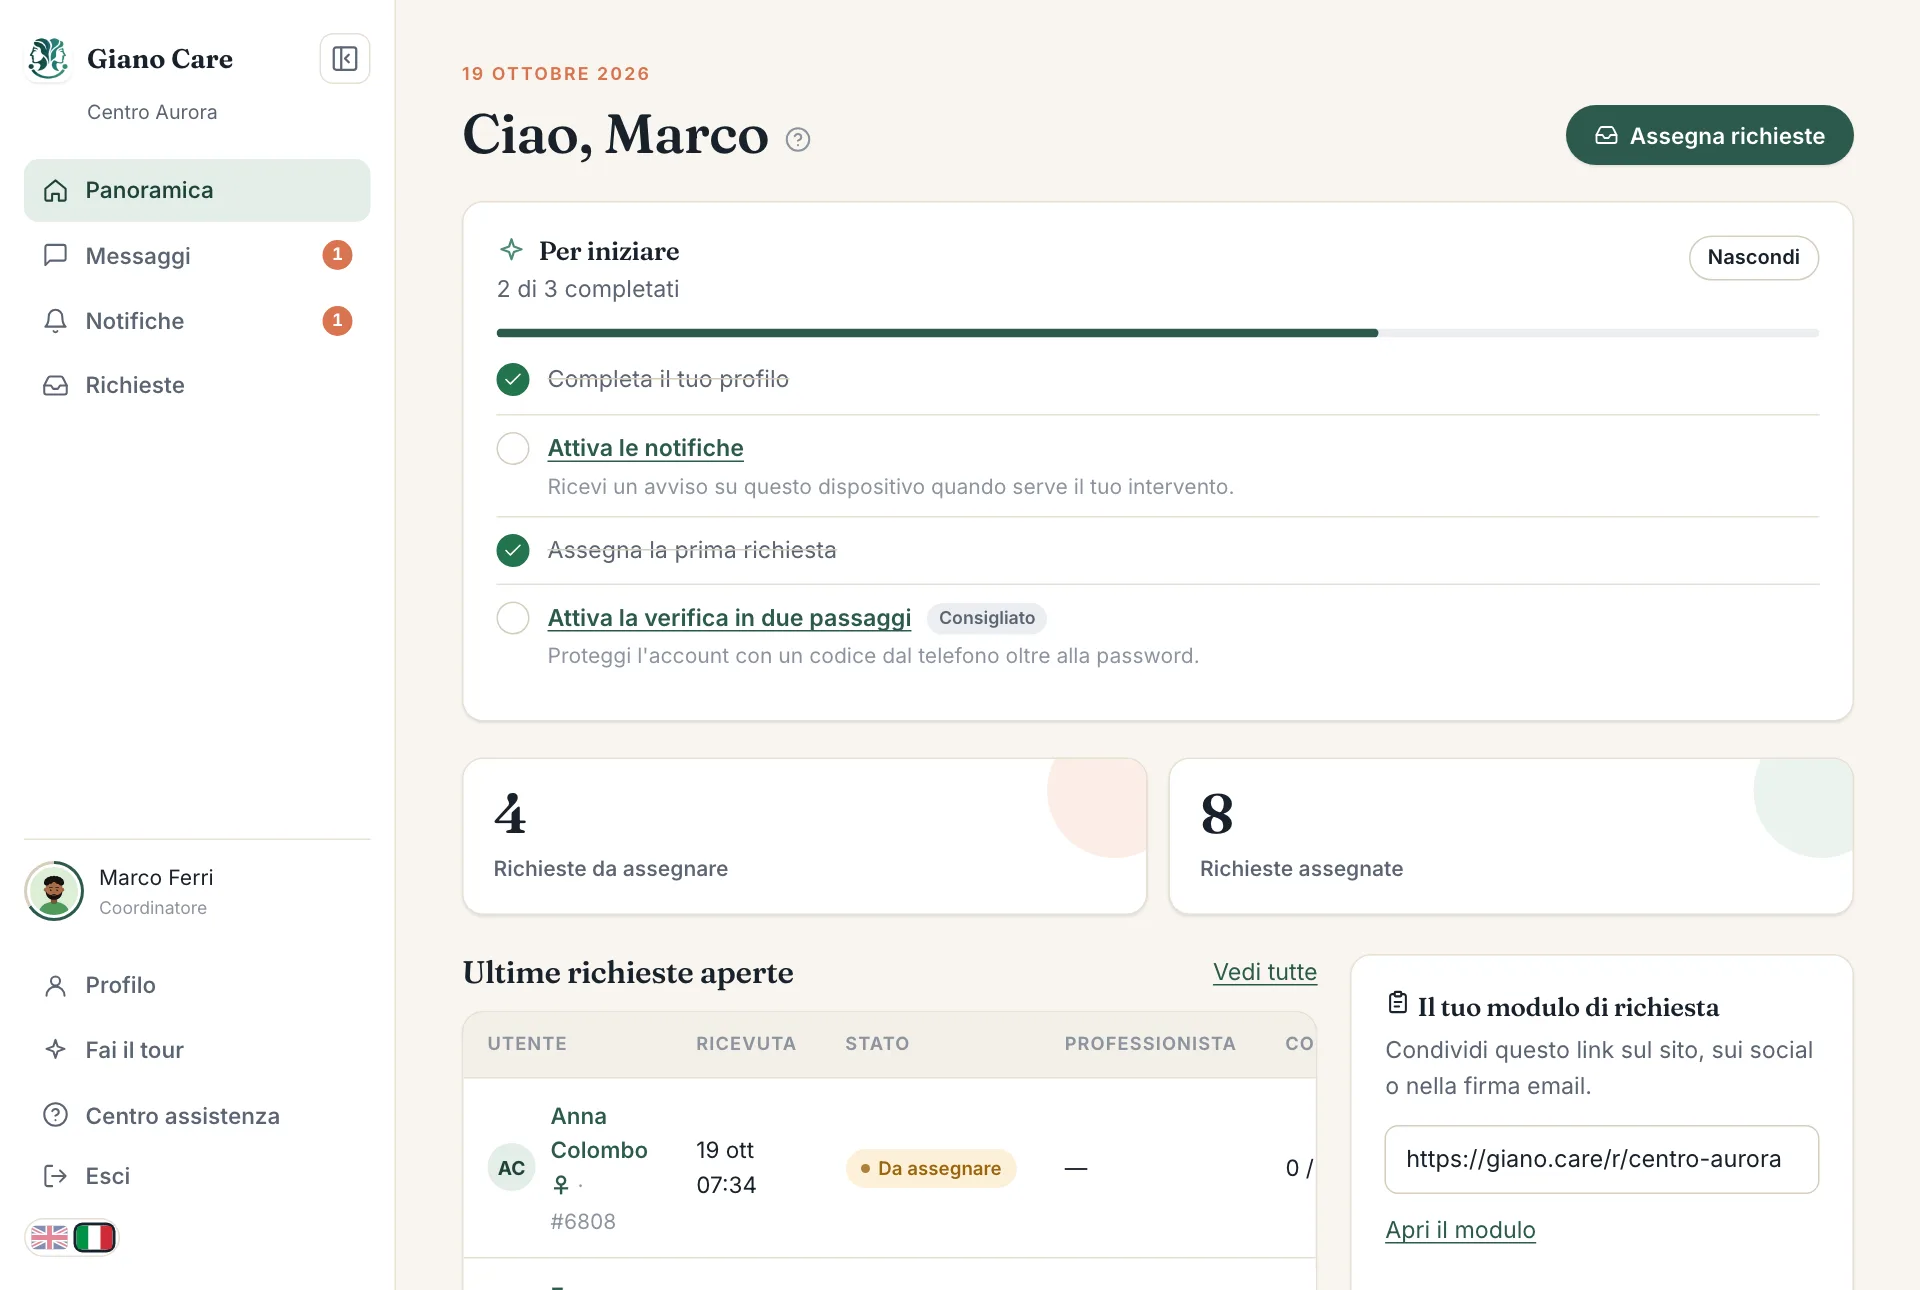The height and width of the screenshot is (1290, 1920).
Task: Open help icon next to Ciao, Marco
Action: tap(798, 139)
